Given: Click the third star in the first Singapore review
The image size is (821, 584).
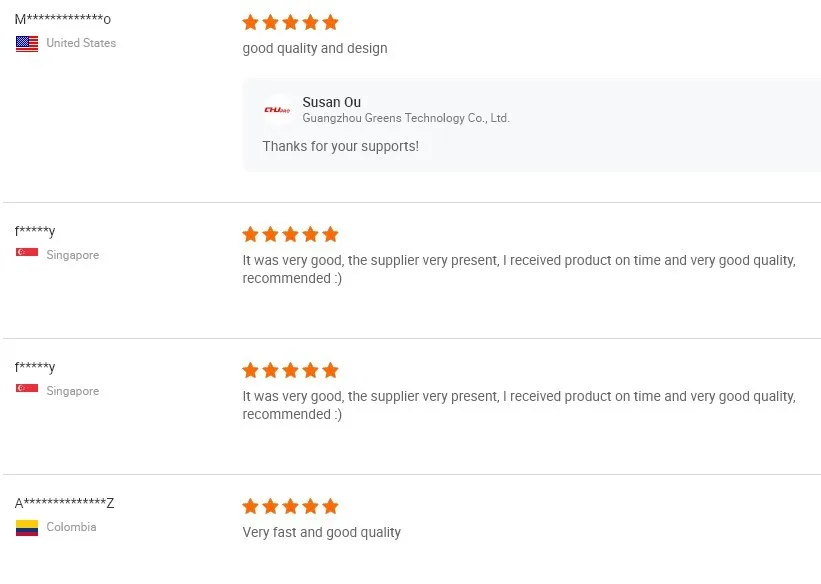Looking at the screenshot, I should pyautogui.click(x=291, y=234).
